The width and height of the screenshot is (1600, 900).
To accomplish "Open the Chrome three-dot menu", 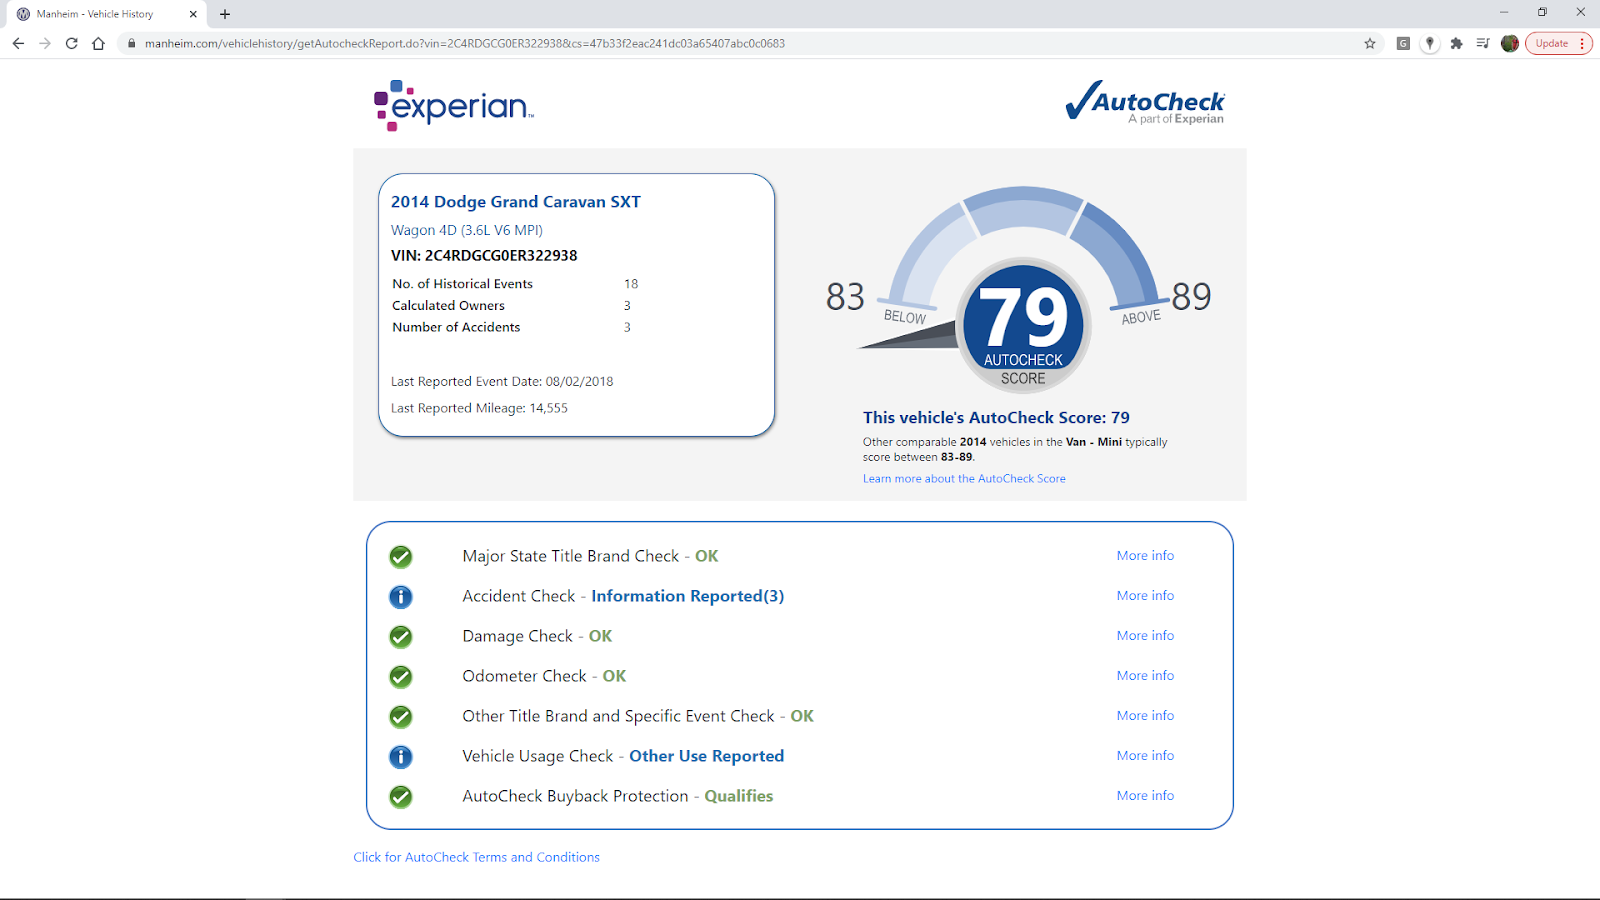I will coord(1582,43).
